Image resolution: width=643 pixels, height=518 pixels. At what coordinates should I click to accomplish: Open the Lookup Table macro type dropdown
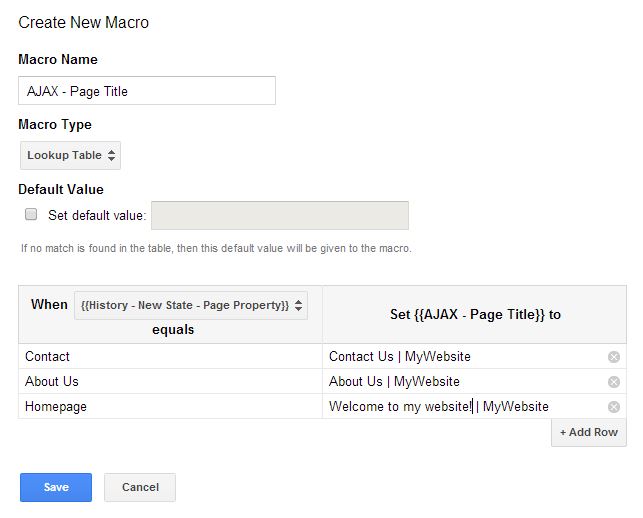pyautogui.click(x=70, y=155)
